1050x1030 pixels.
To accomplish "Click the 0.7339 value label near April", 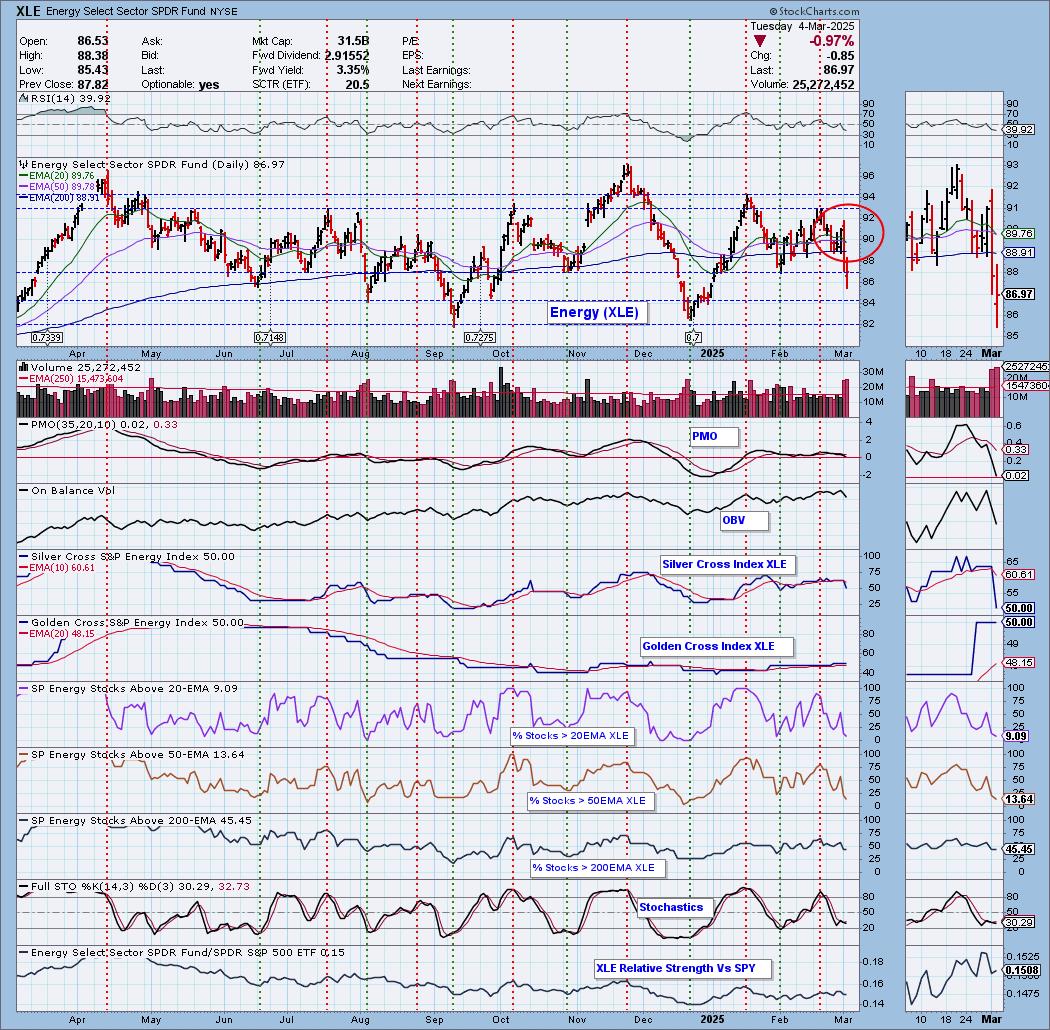I will (x=46, y=338).
